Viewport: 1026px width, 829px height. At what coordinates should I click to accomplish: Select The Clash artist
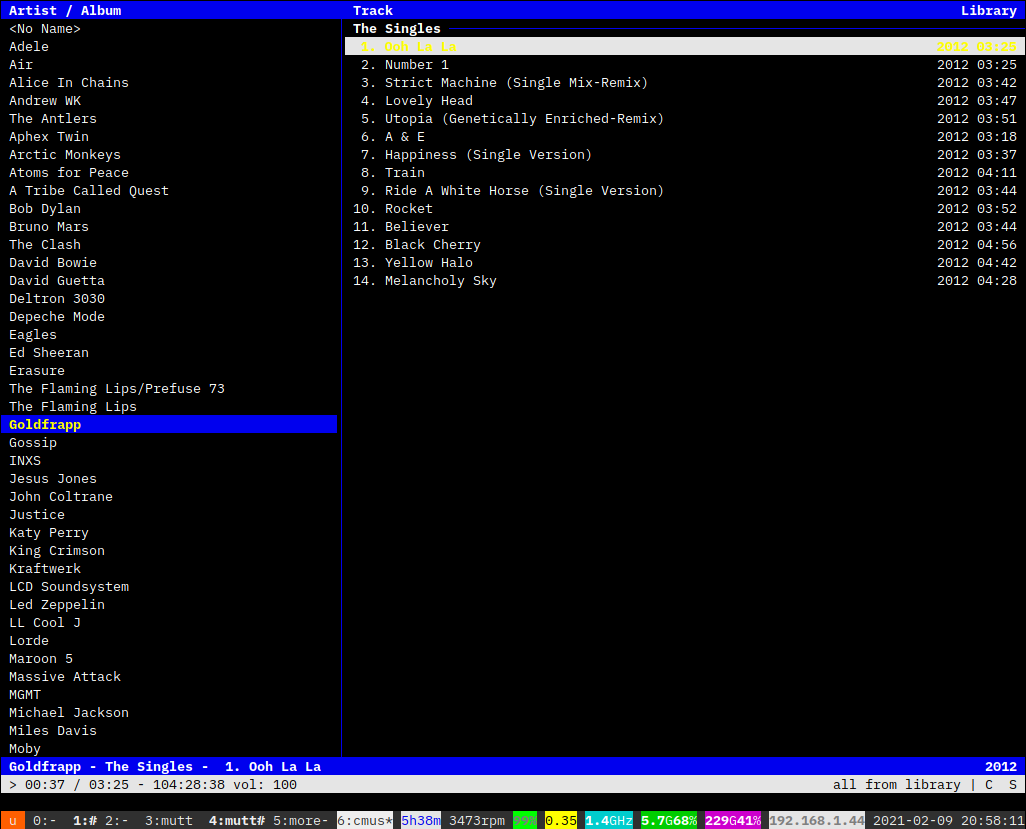pos(169,245)
